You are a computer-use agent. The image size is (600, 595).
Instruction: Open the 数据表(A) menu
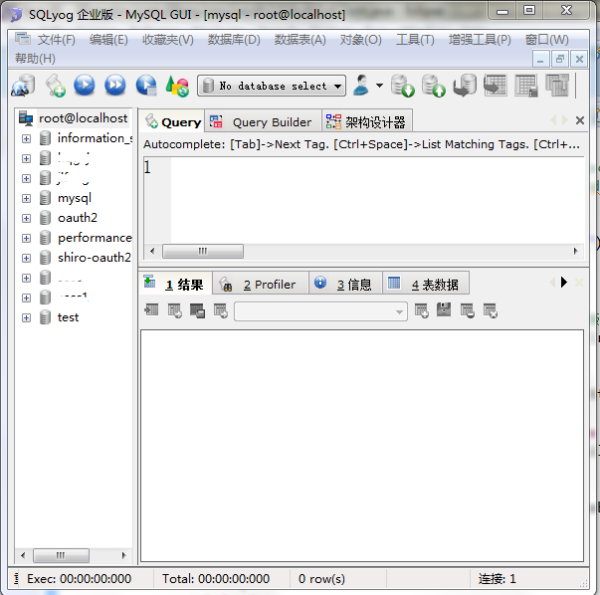coord(300,39)
